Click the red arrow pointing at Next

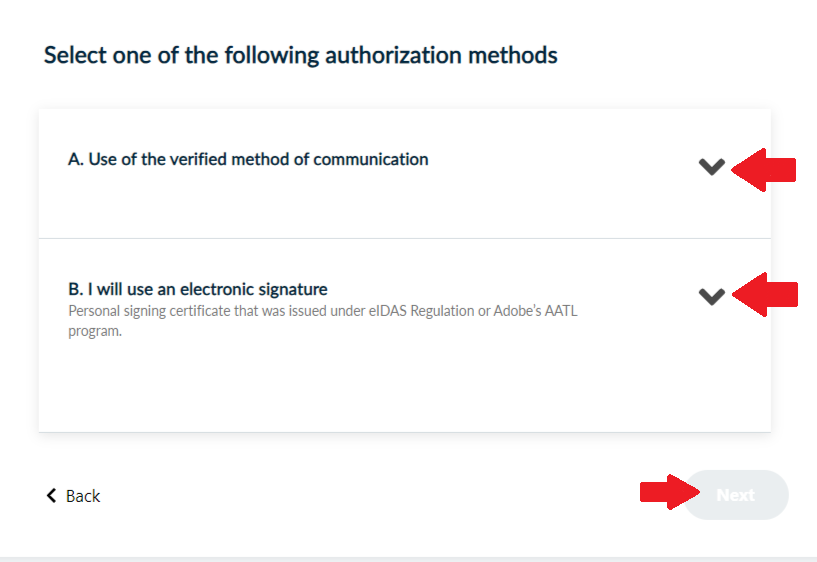point(670,491)
